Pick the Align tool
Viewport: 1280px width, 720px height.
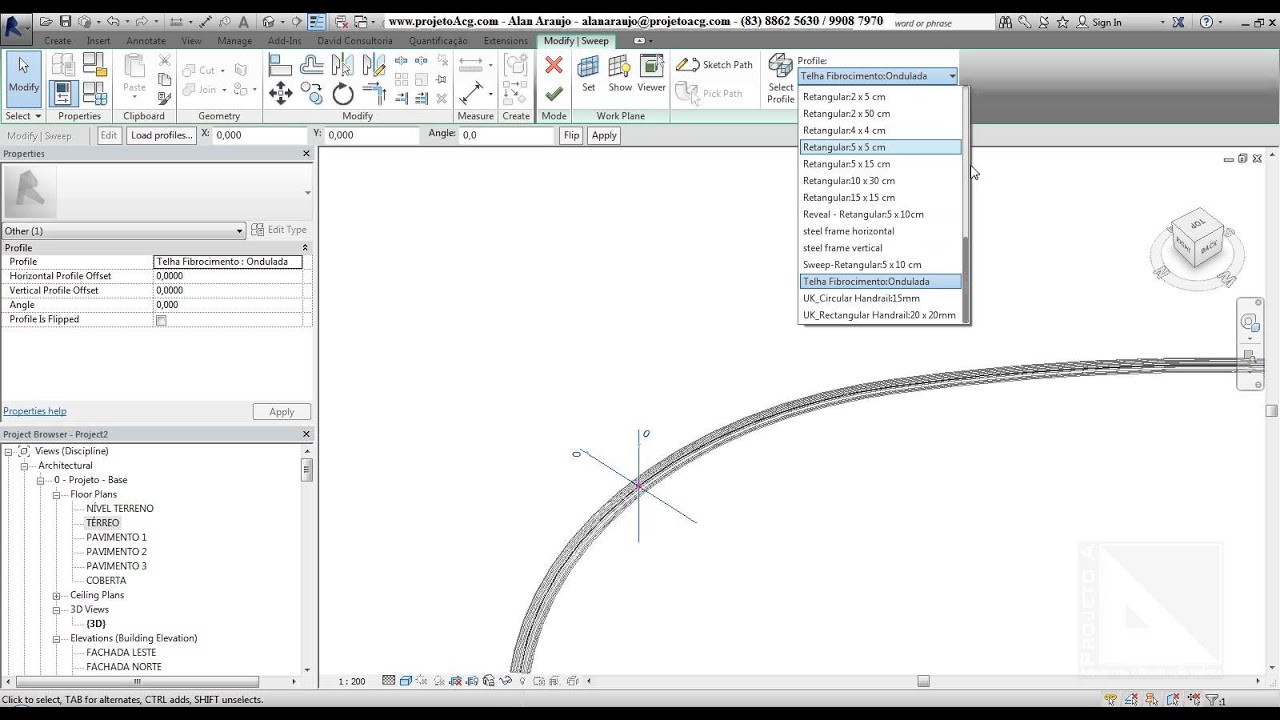[x=281, y=65]
